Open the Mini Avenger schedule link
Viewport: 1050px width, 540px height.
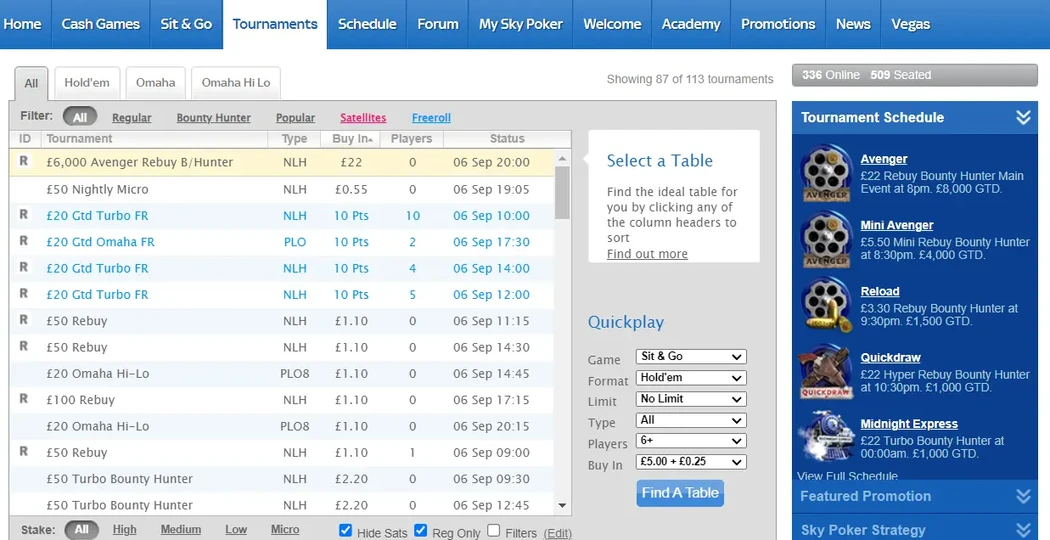pyautogui.click(x=897, y=226)
